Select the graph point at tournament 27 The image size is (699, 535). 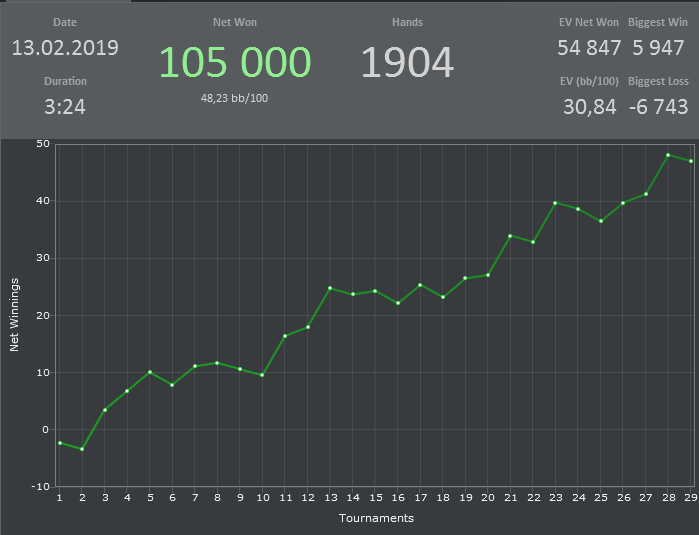(646, 194)
